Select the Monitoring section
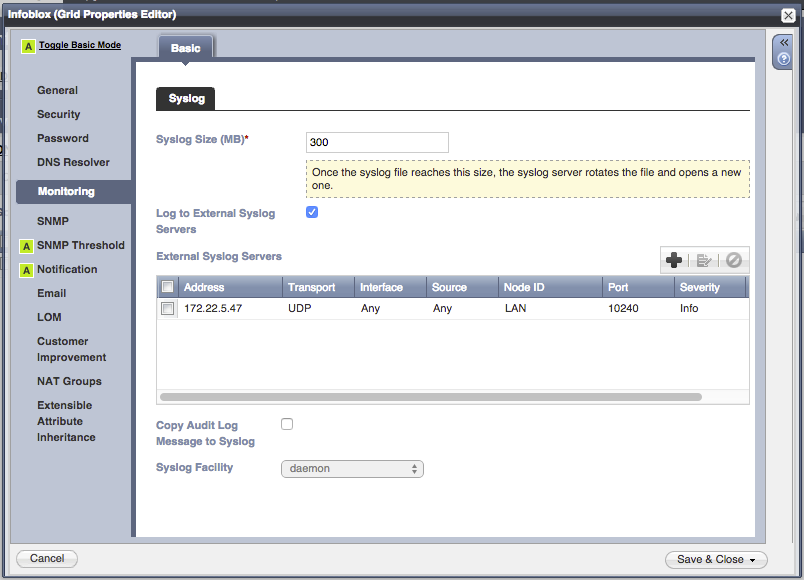This screenshot has height=580, width=804. [x=74, y=192]
